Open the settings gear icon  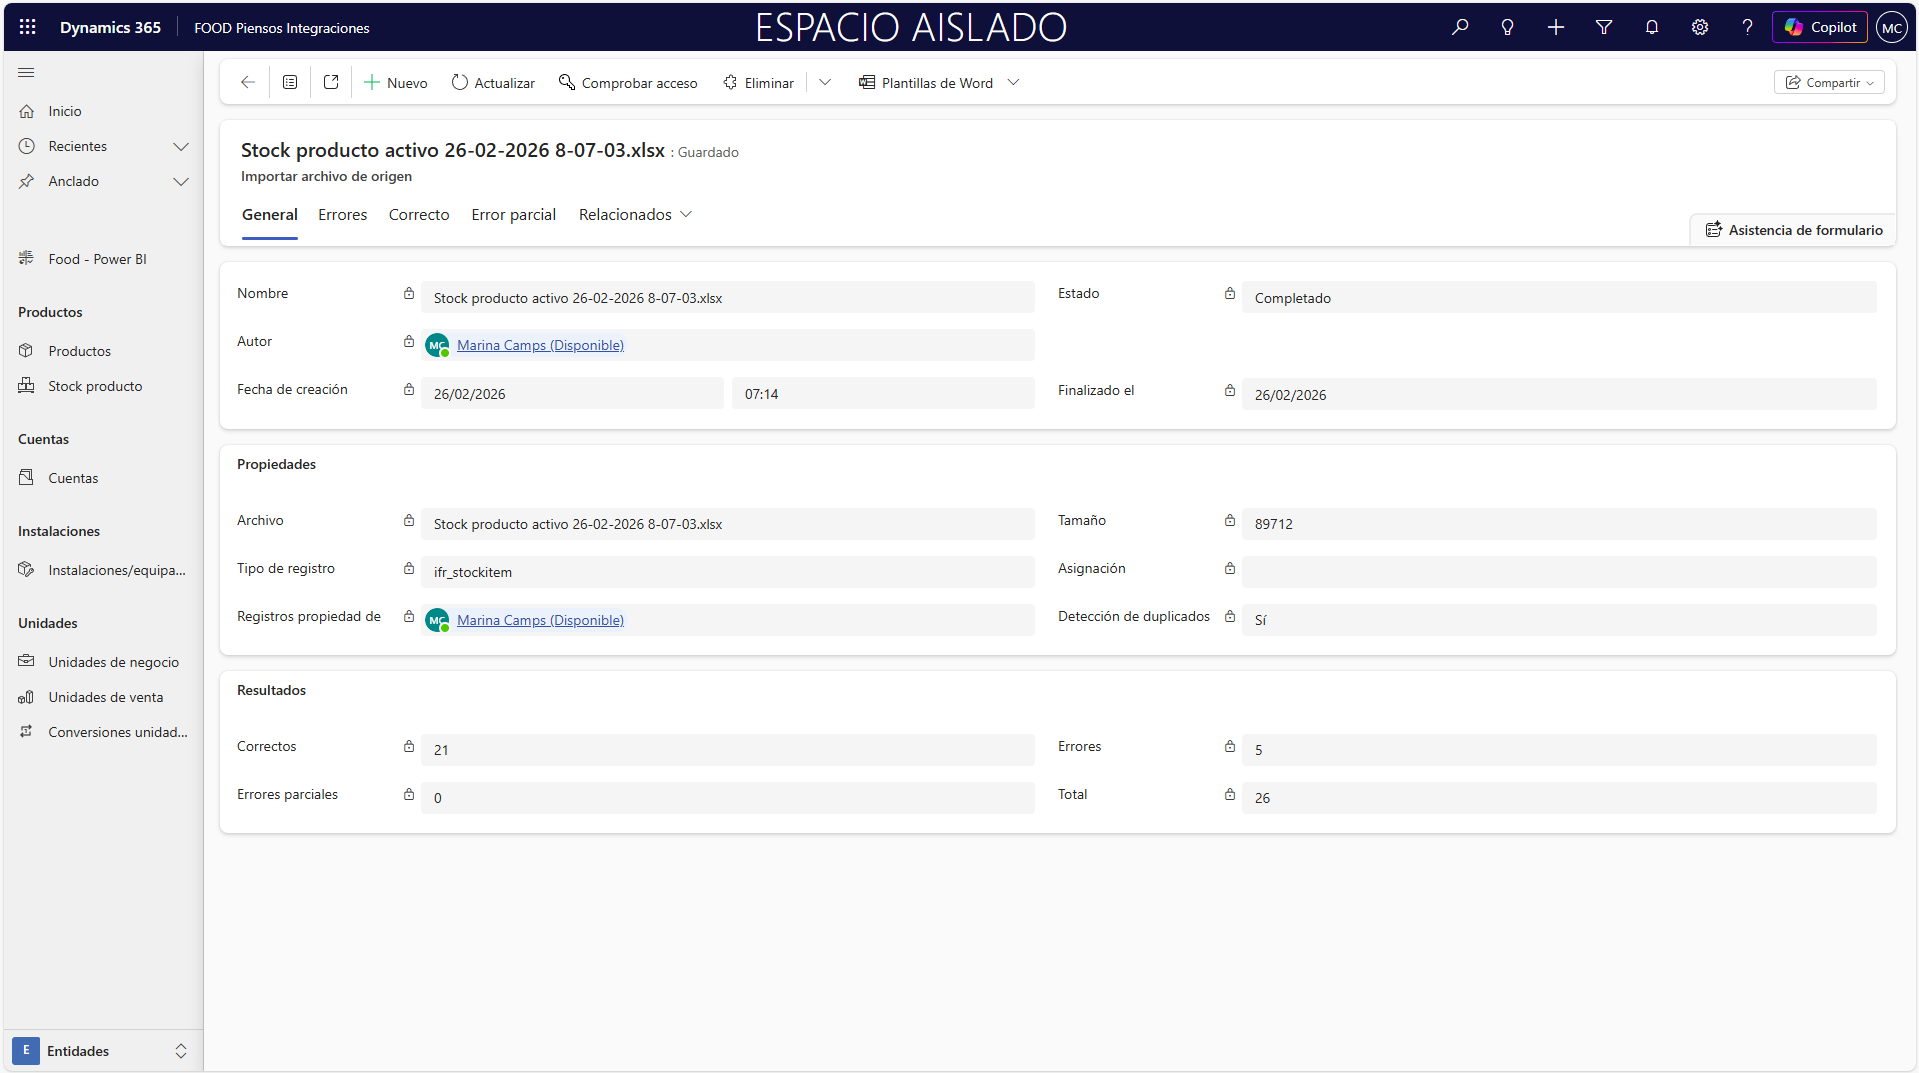click(x=1699, y=27)
